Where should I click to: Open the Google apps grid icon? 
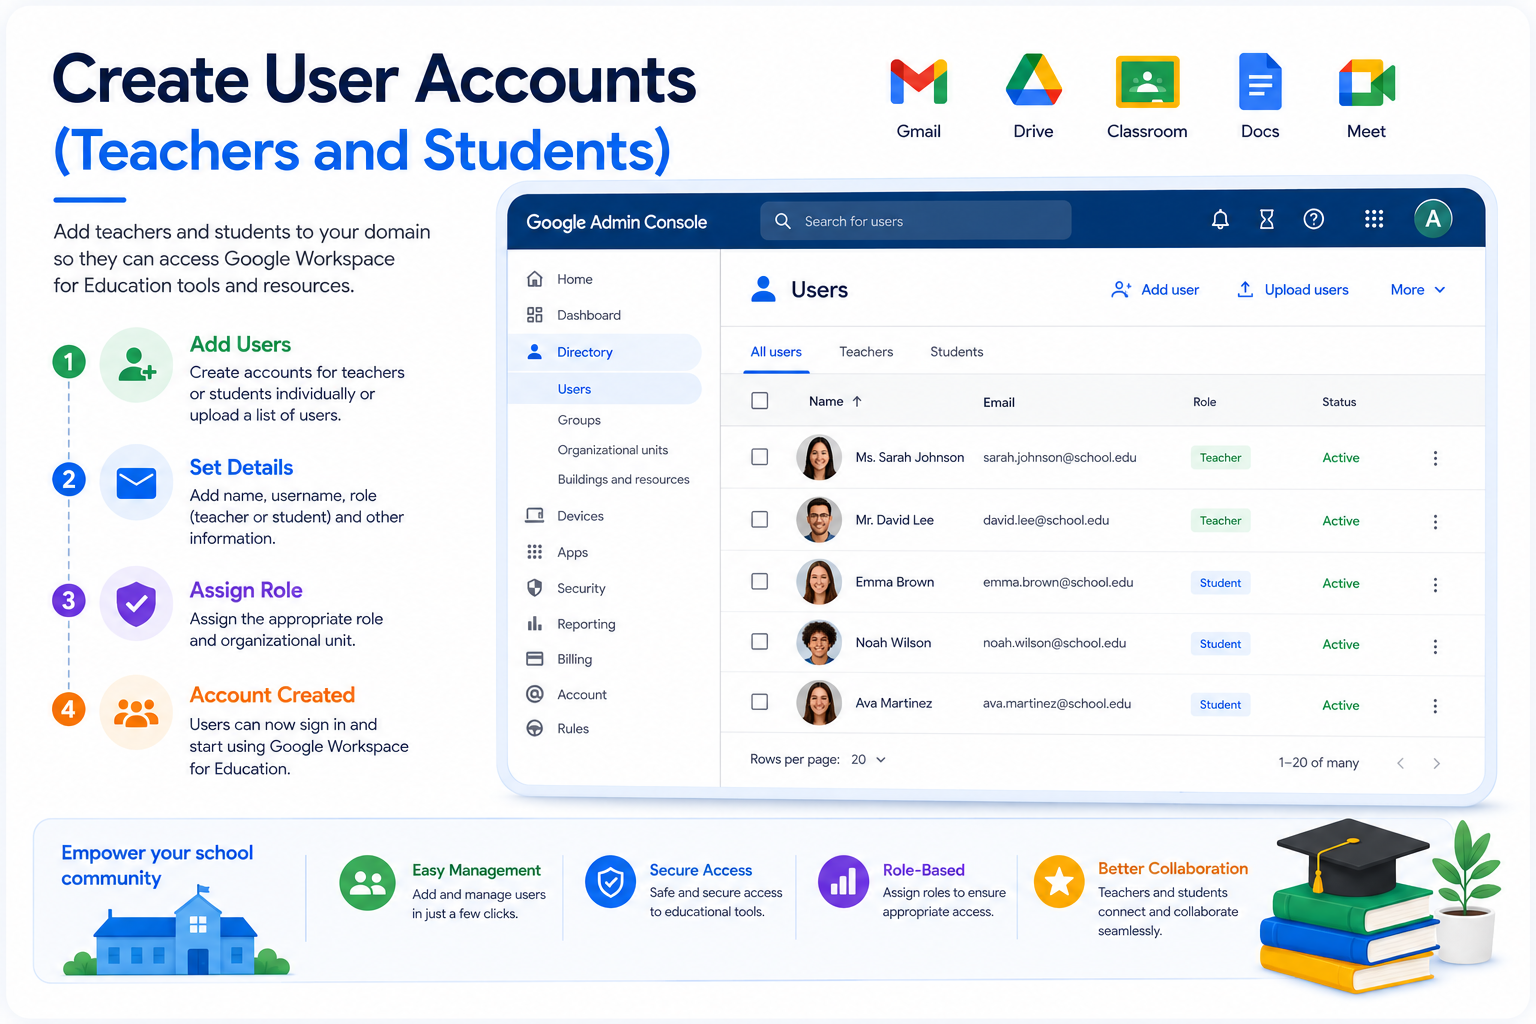[x=1374, y=219]
